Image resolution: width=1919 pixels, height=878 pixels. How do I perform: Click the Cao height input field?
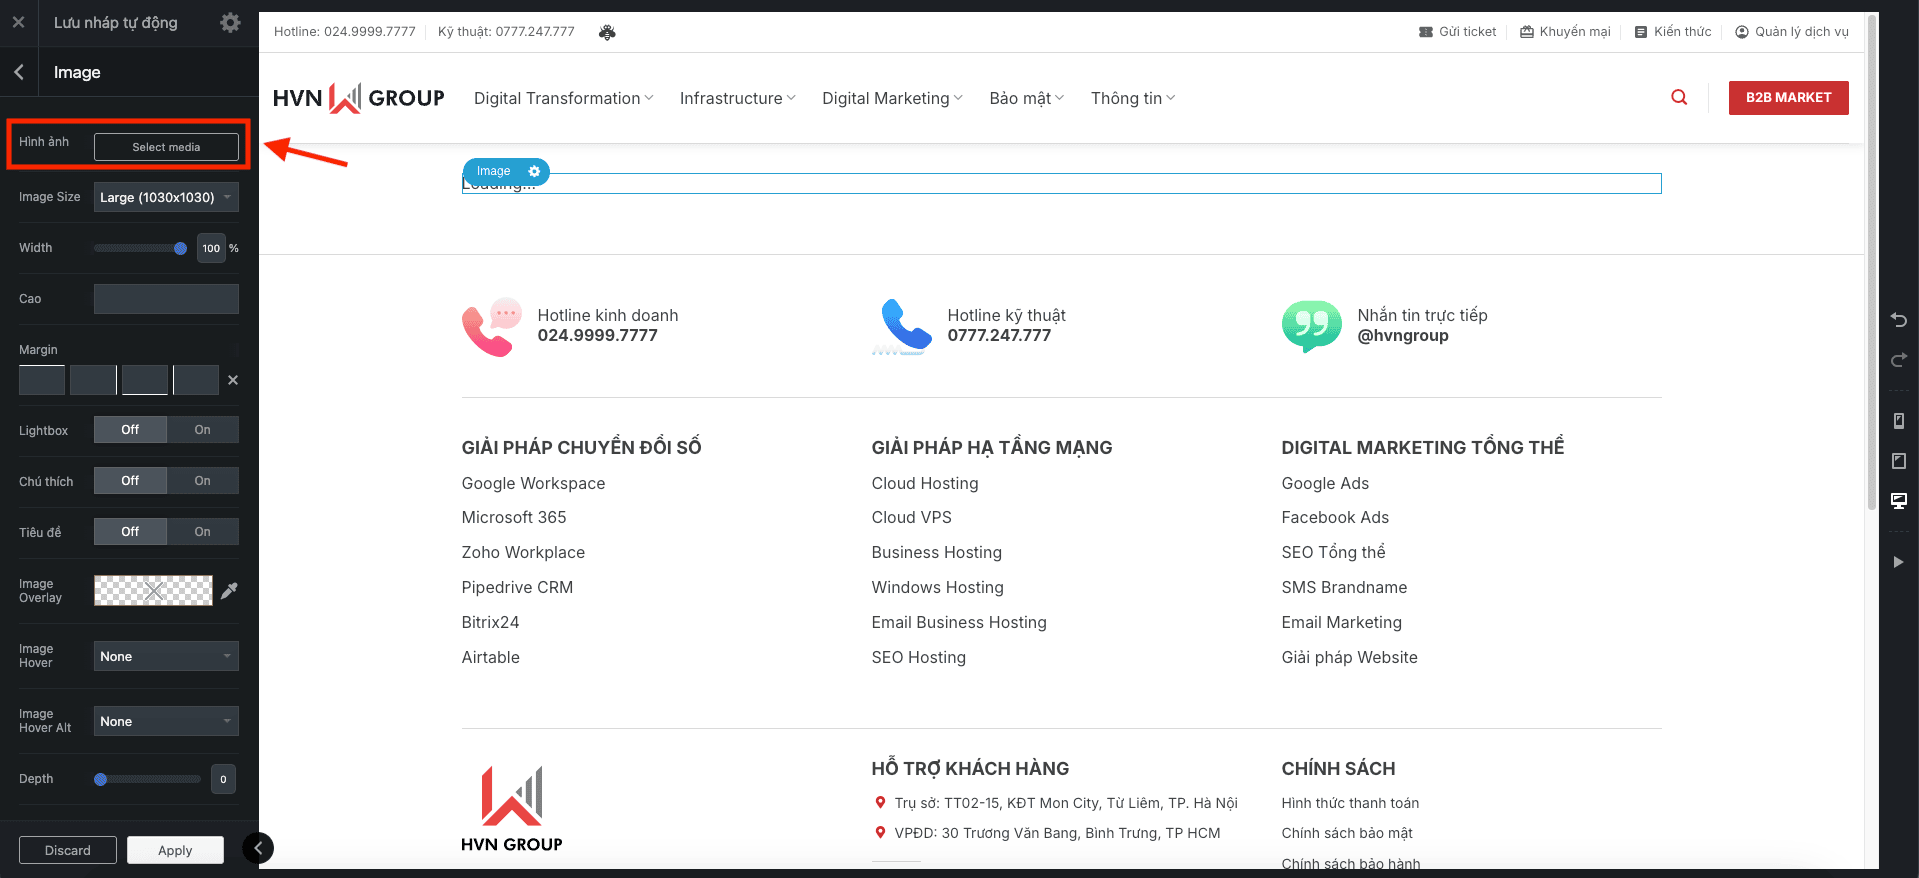tap(166, 299)
